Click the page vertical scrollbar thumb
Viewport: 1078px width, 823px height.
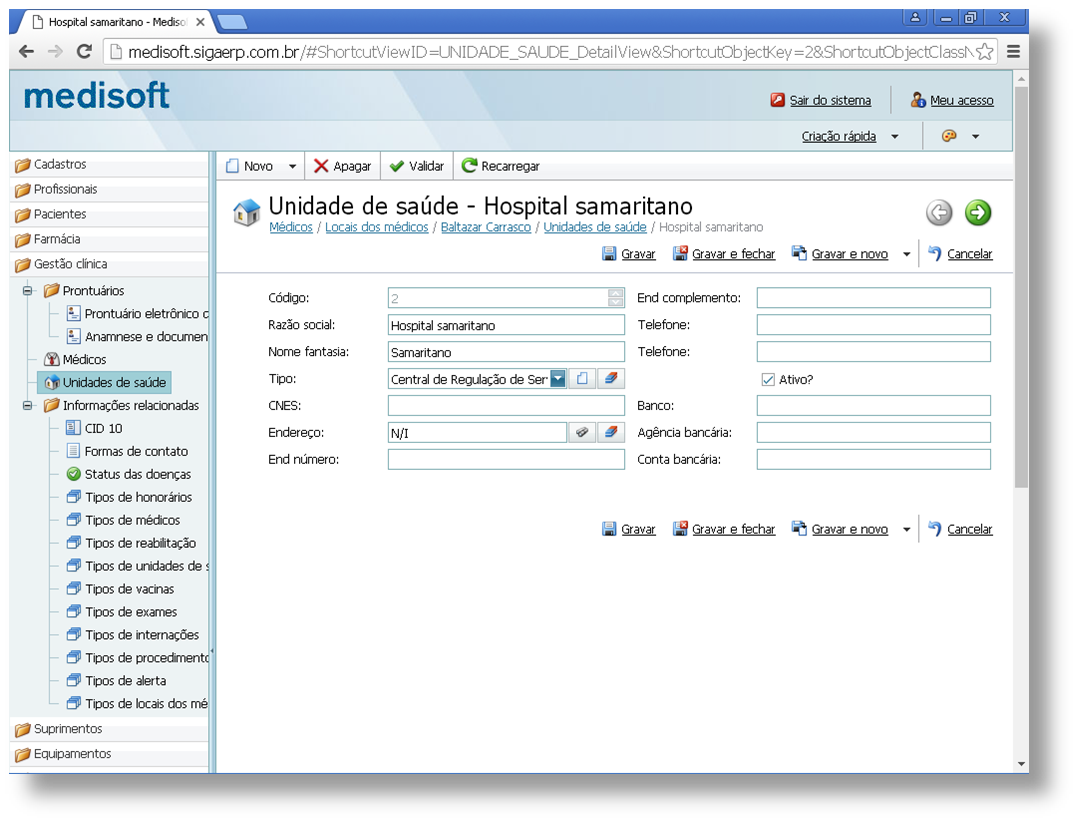[x=1021, y=287]
